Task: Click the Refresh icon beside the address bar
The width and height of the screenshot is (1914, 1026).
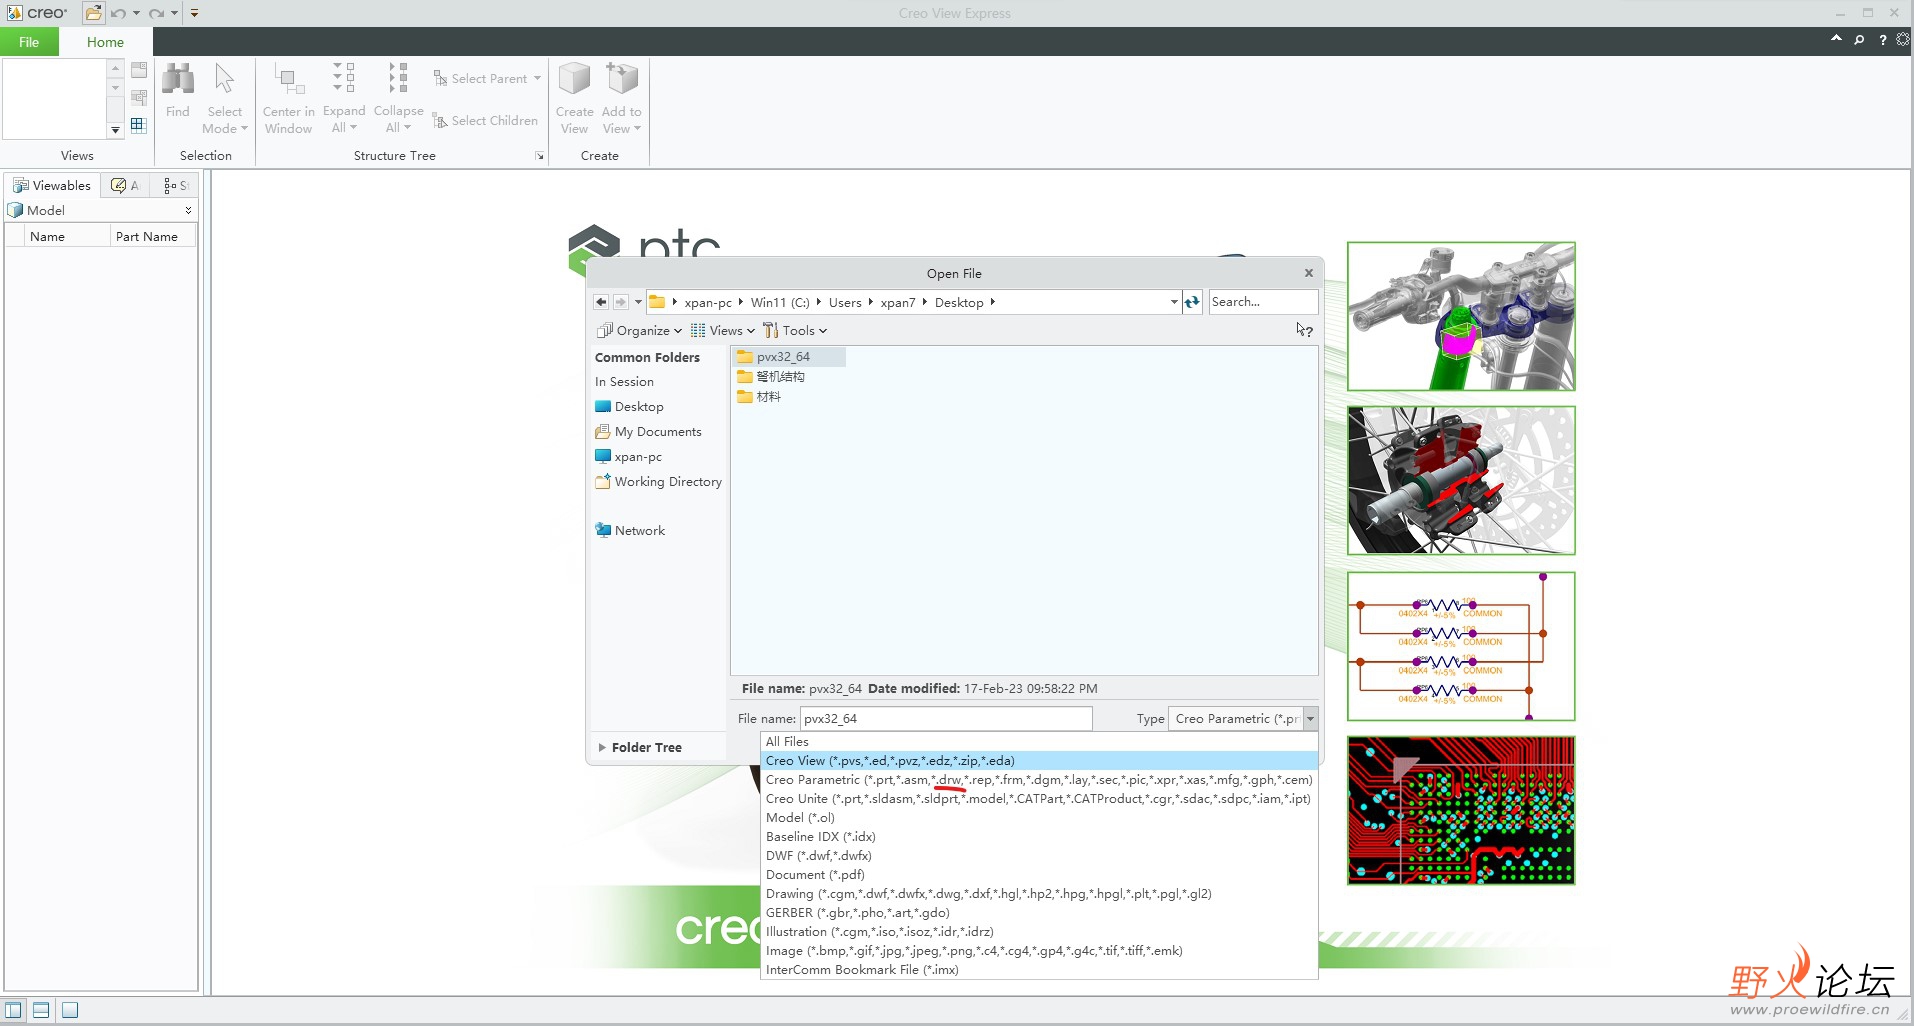Action: (x=1192, y=302)
